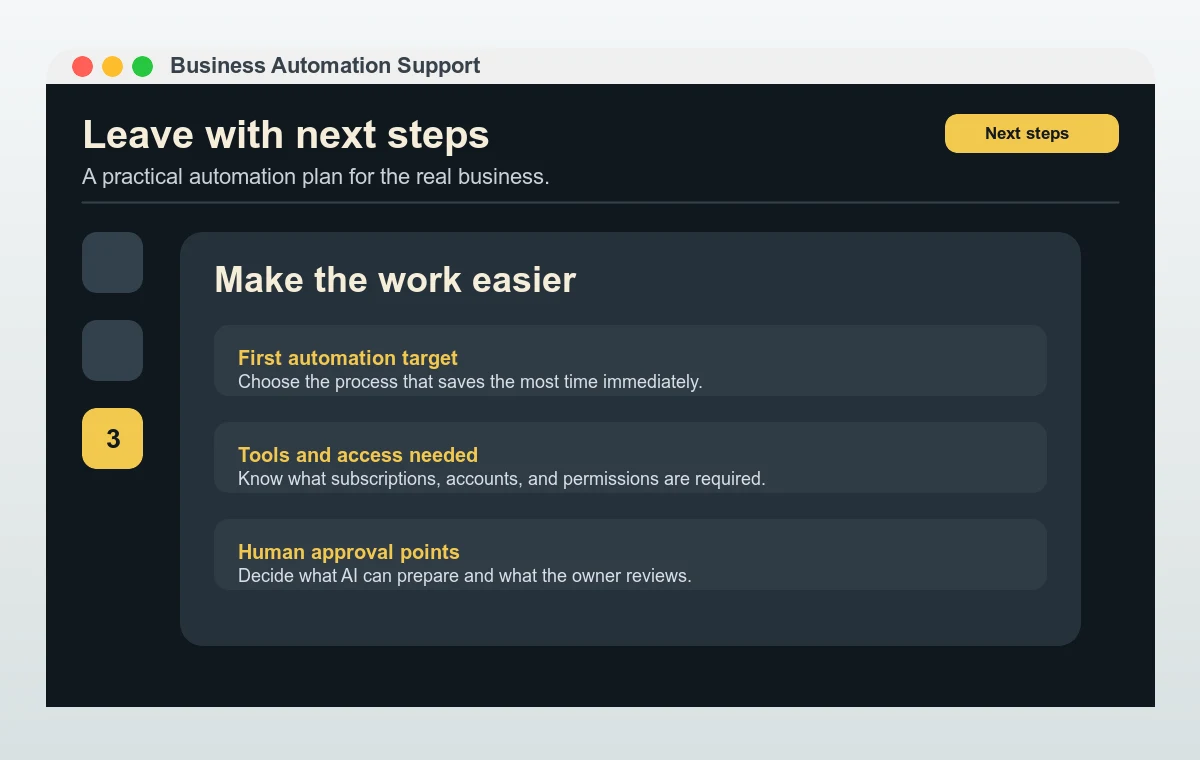The height and width of the screenshot is (760, 1200).
Task: Close the window with the red button
Action: tap(83, 67)
